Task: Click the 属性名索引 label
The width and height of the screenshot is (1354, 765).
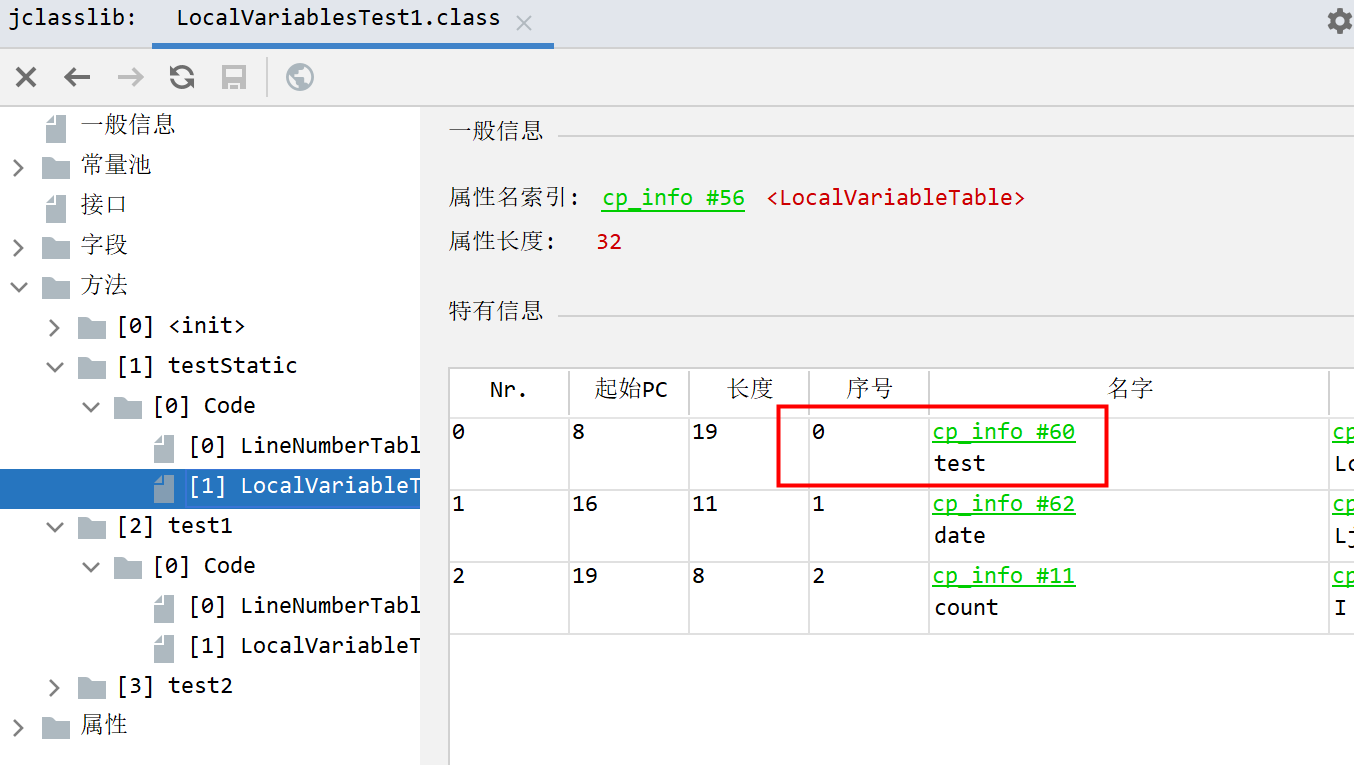Action: [514, 198]
